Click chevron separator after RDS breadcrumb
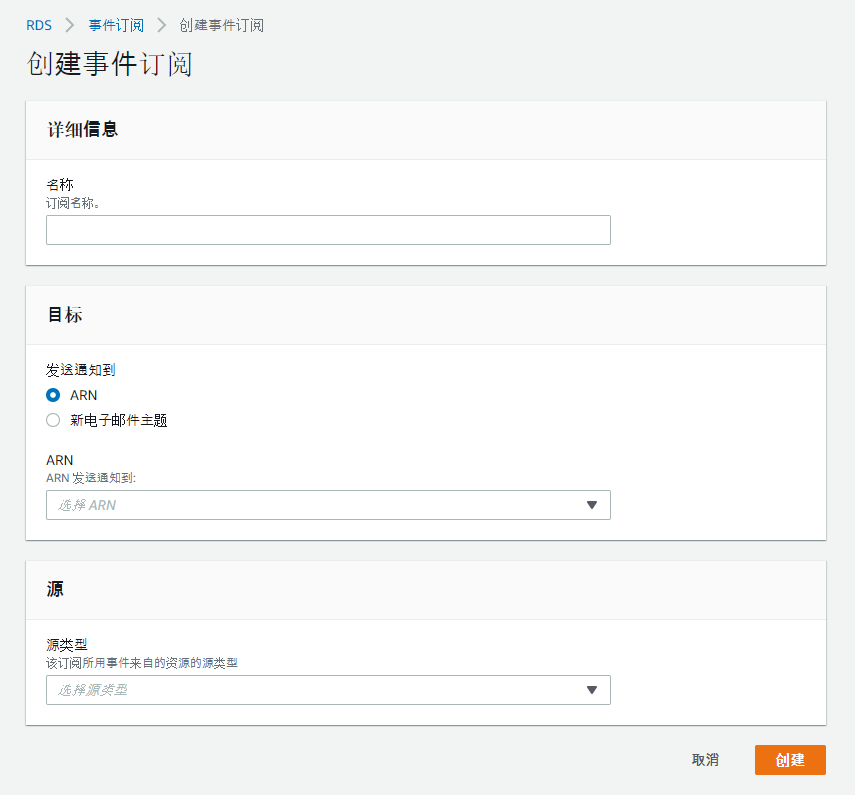Image resolution: width=855 pixels, height=795 pixels. 70,25
